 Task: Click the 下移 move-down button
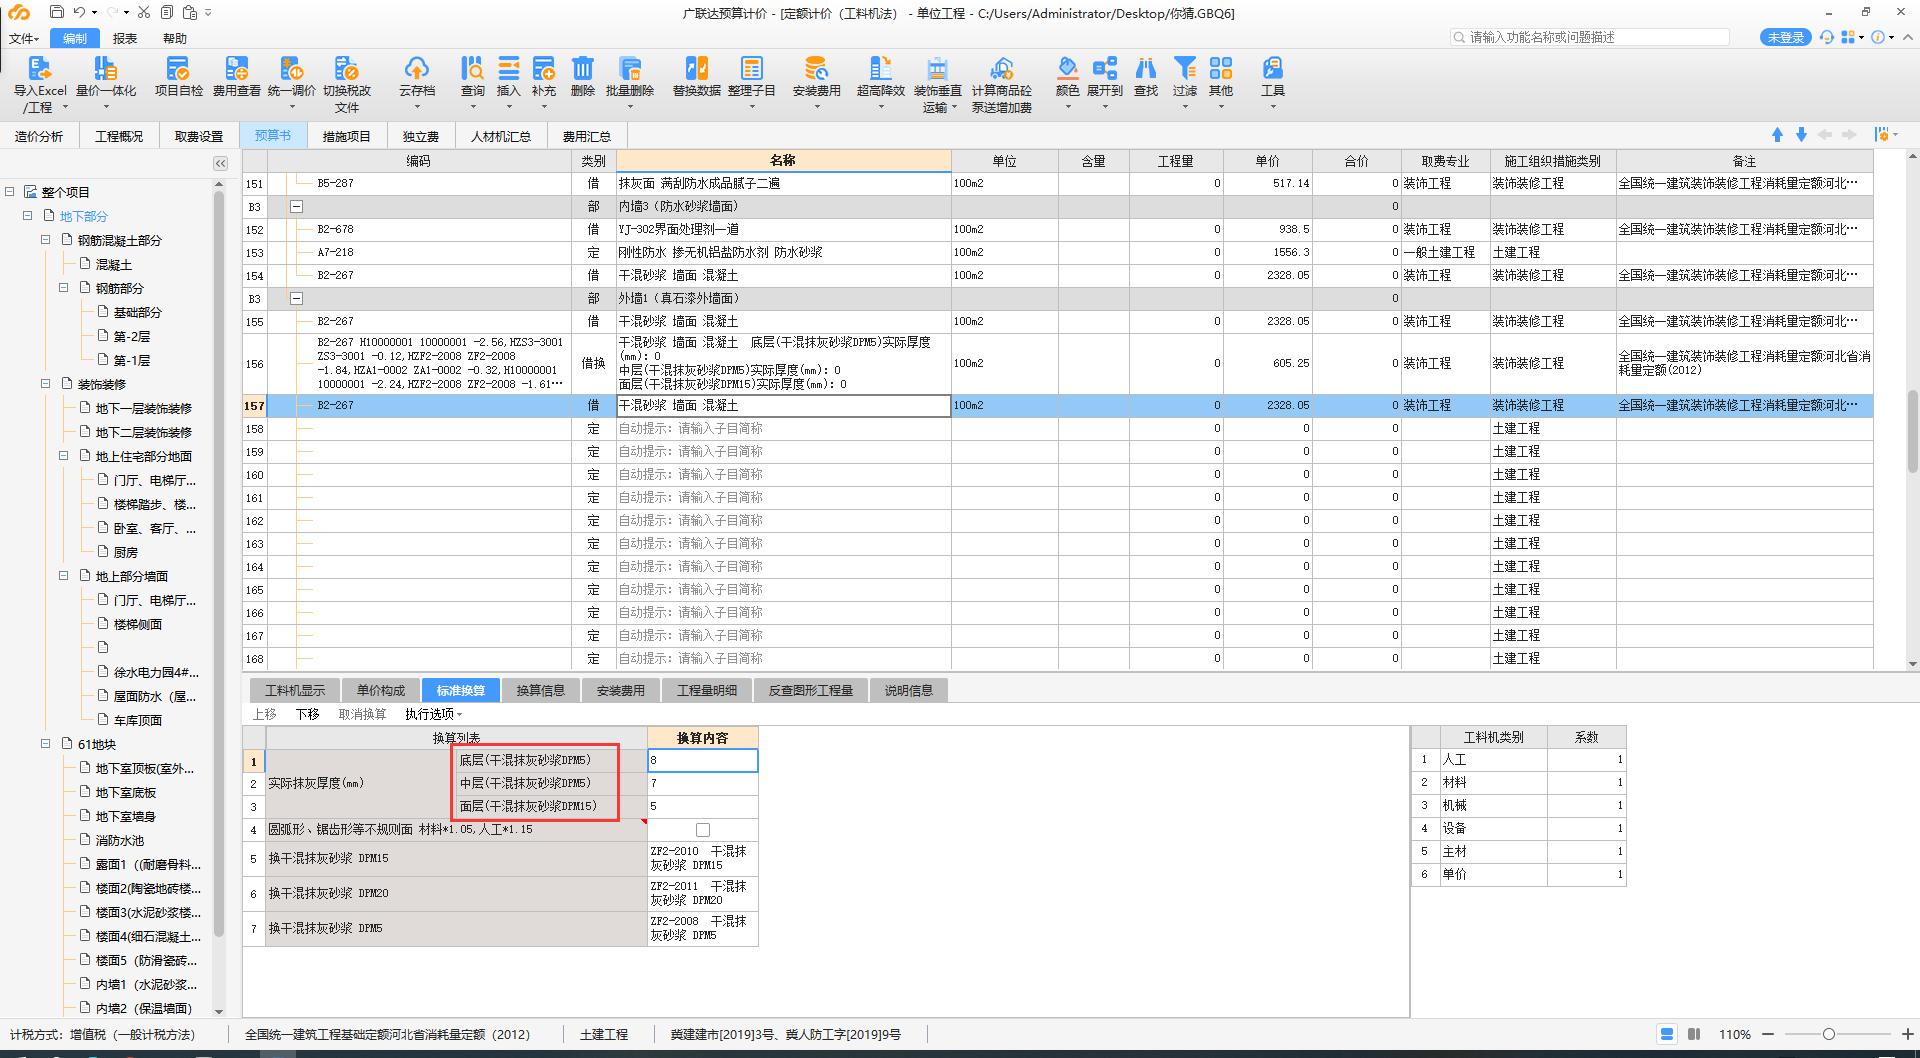307,714
